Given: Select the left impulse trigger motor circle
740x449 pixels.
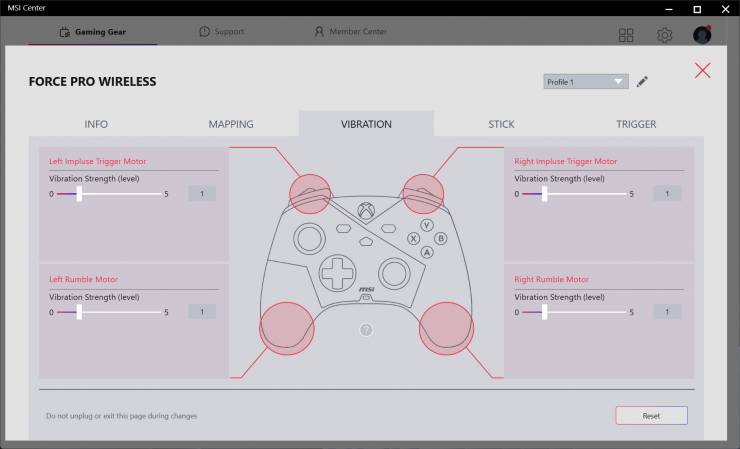Looking at the screenshot, I should pos(310,191).
